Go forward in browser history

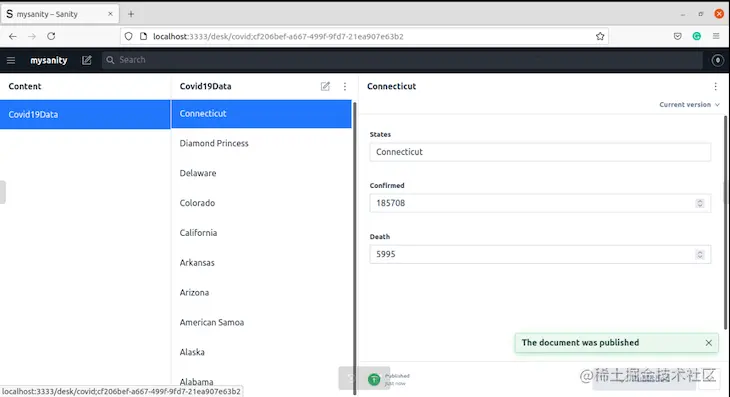coord(32,36)
